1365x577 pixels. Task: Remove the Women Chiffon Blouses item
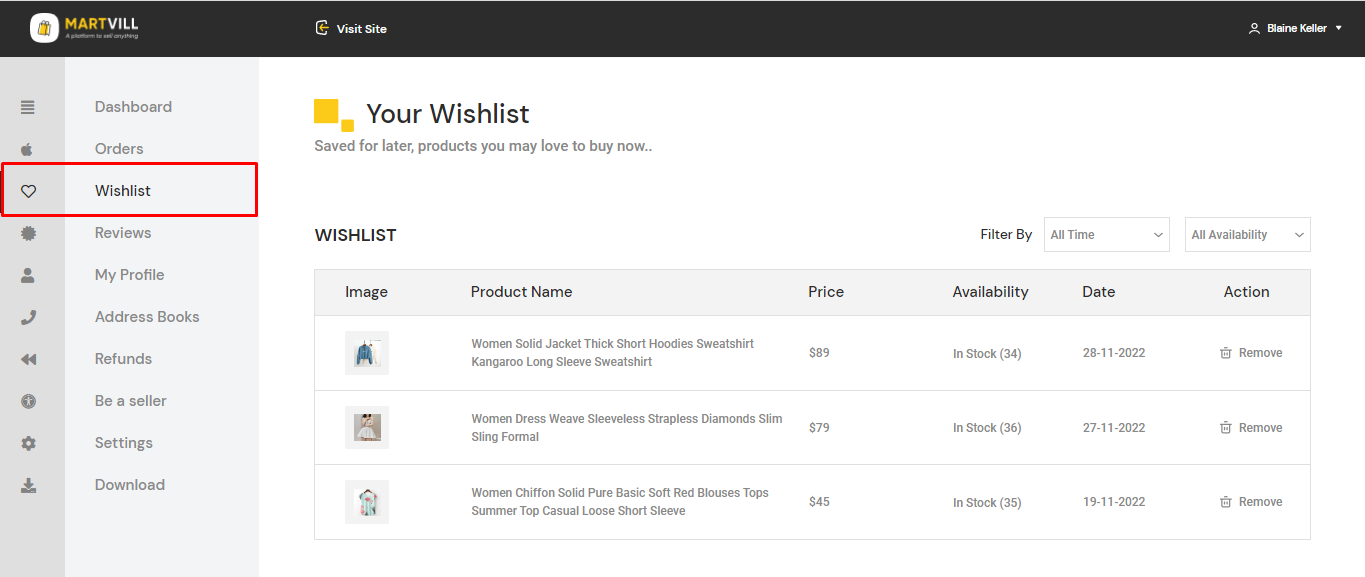pos(1251,502)
